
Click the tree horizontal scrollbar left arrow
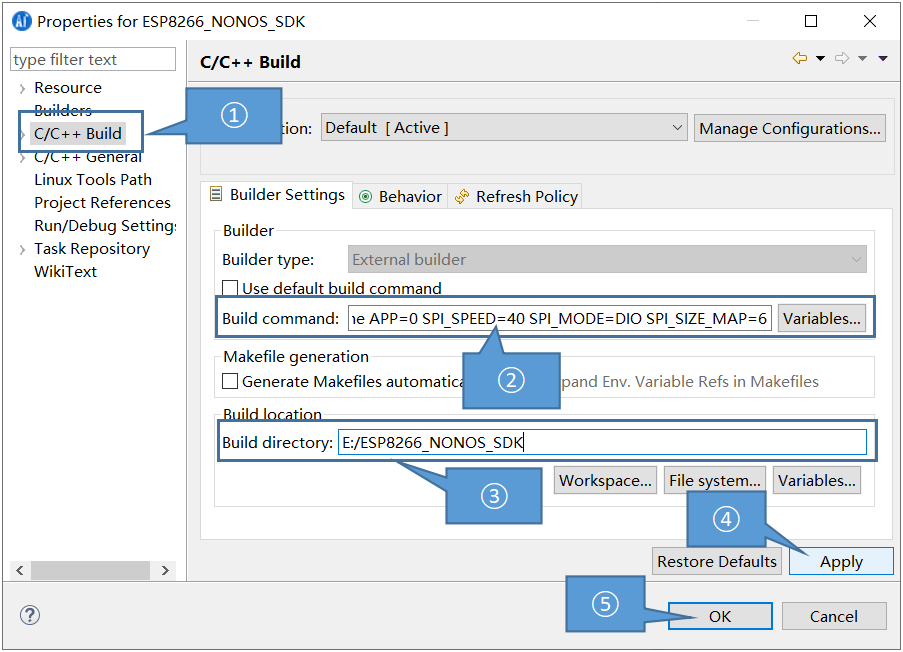[x=20, y=570]
